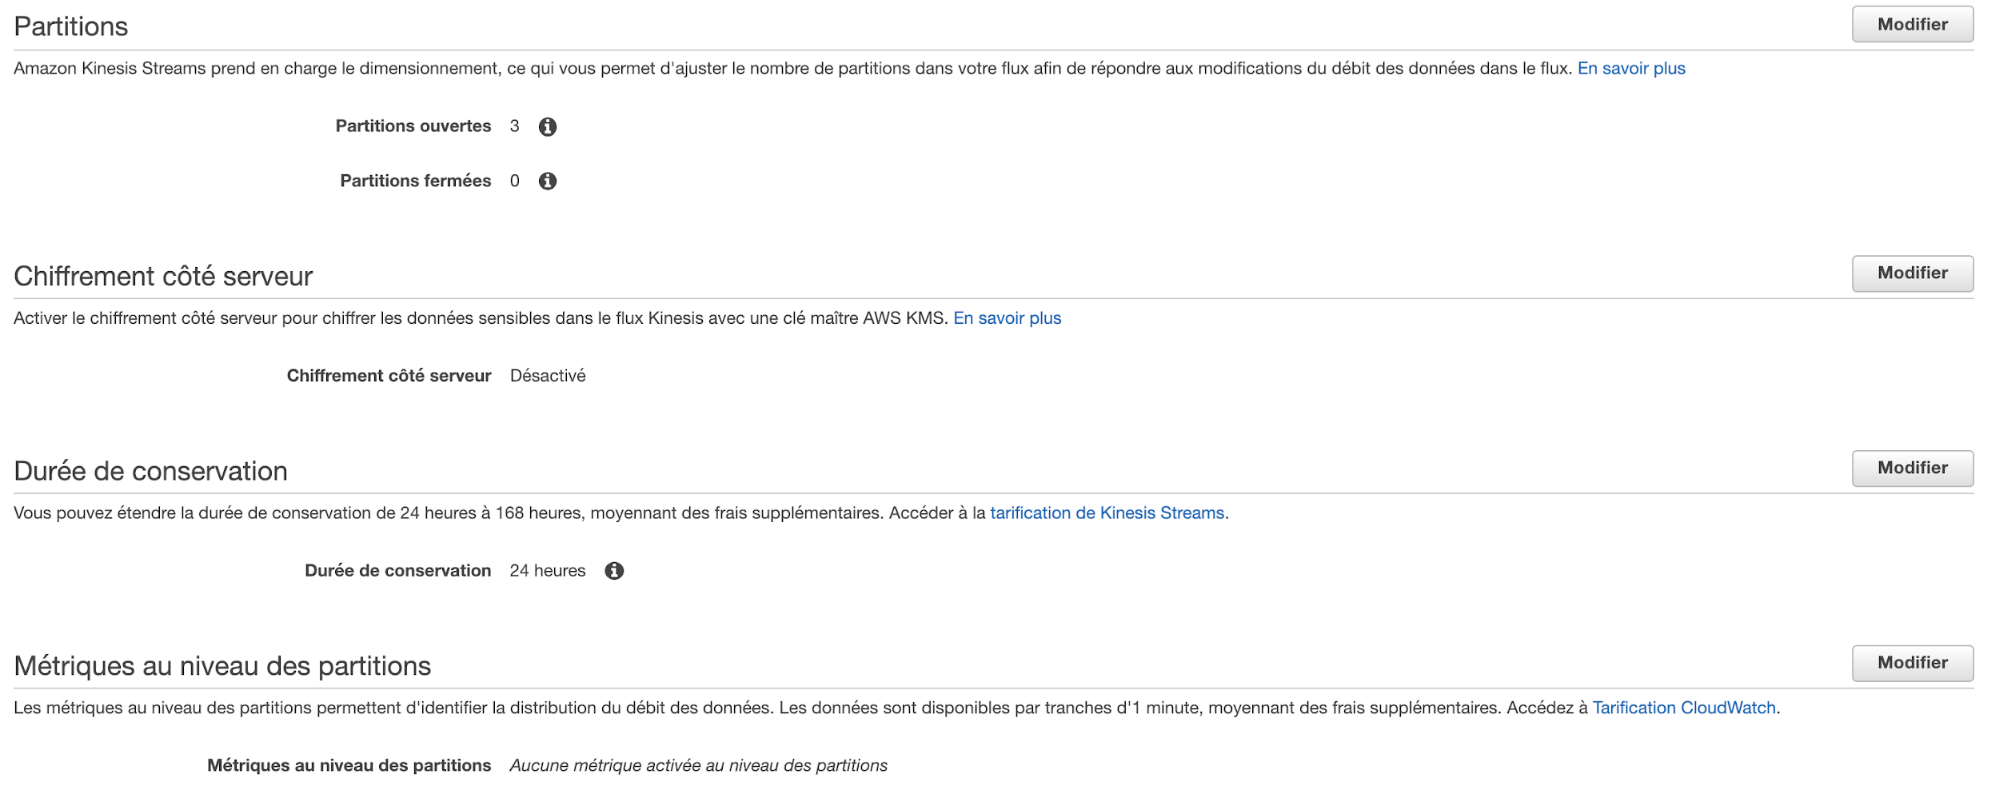Open tarification de Kinesis Streams link
This screenshot has height=794, width=1999.
click(x=1107, y=513)
